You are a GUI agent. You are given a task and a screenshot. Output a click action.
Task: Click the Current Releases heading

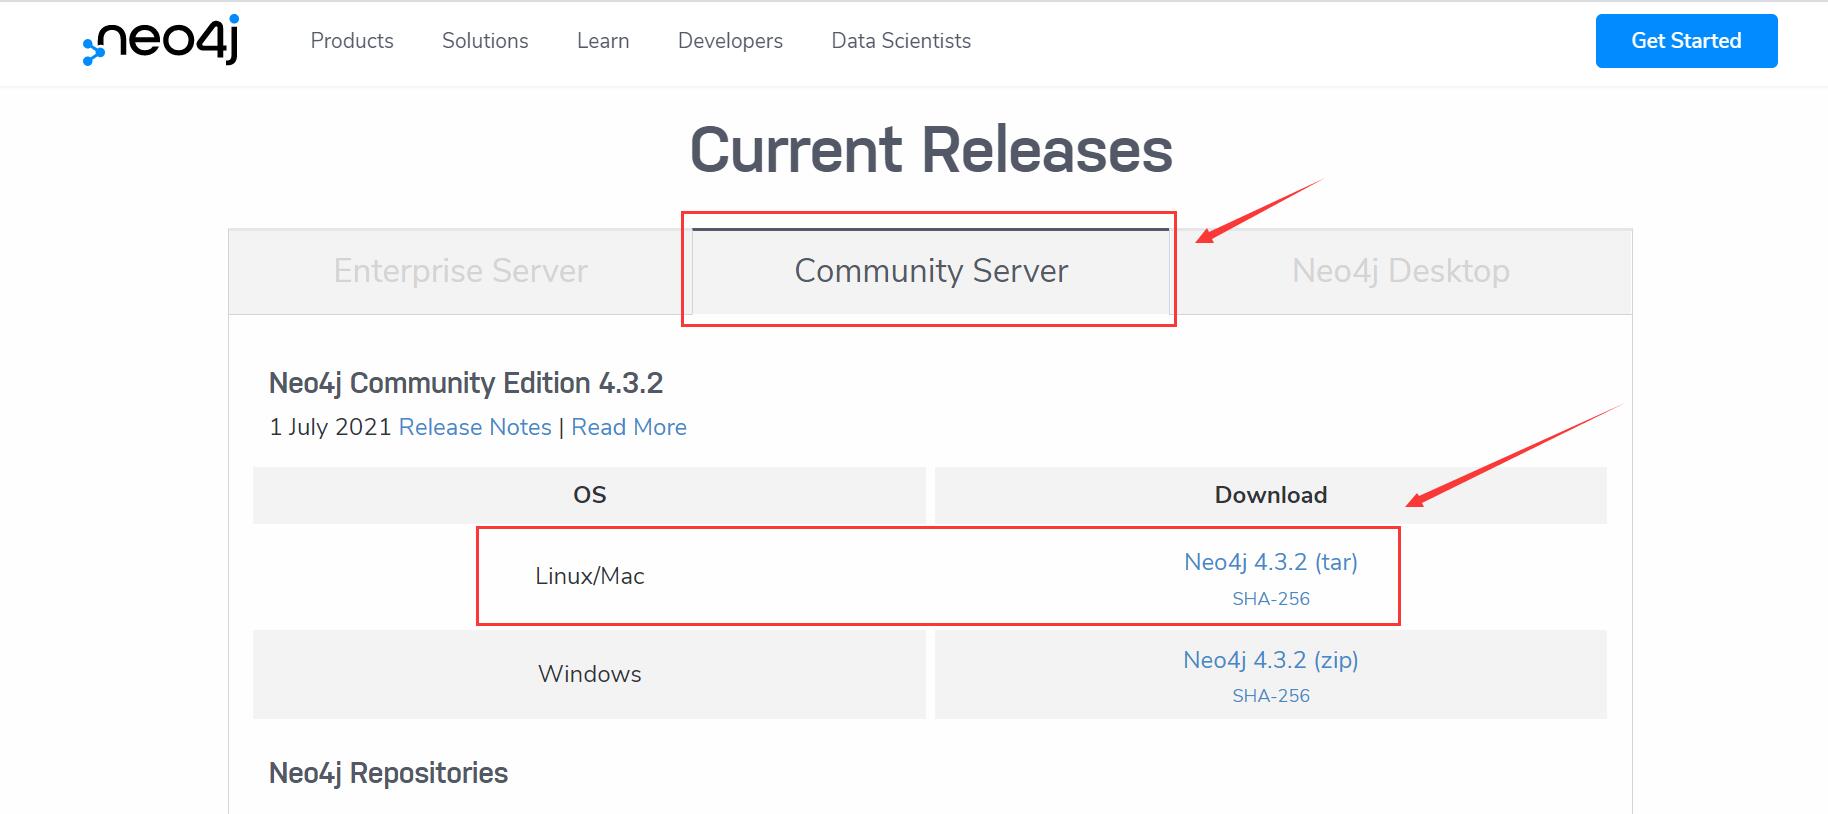pos(931,150)
